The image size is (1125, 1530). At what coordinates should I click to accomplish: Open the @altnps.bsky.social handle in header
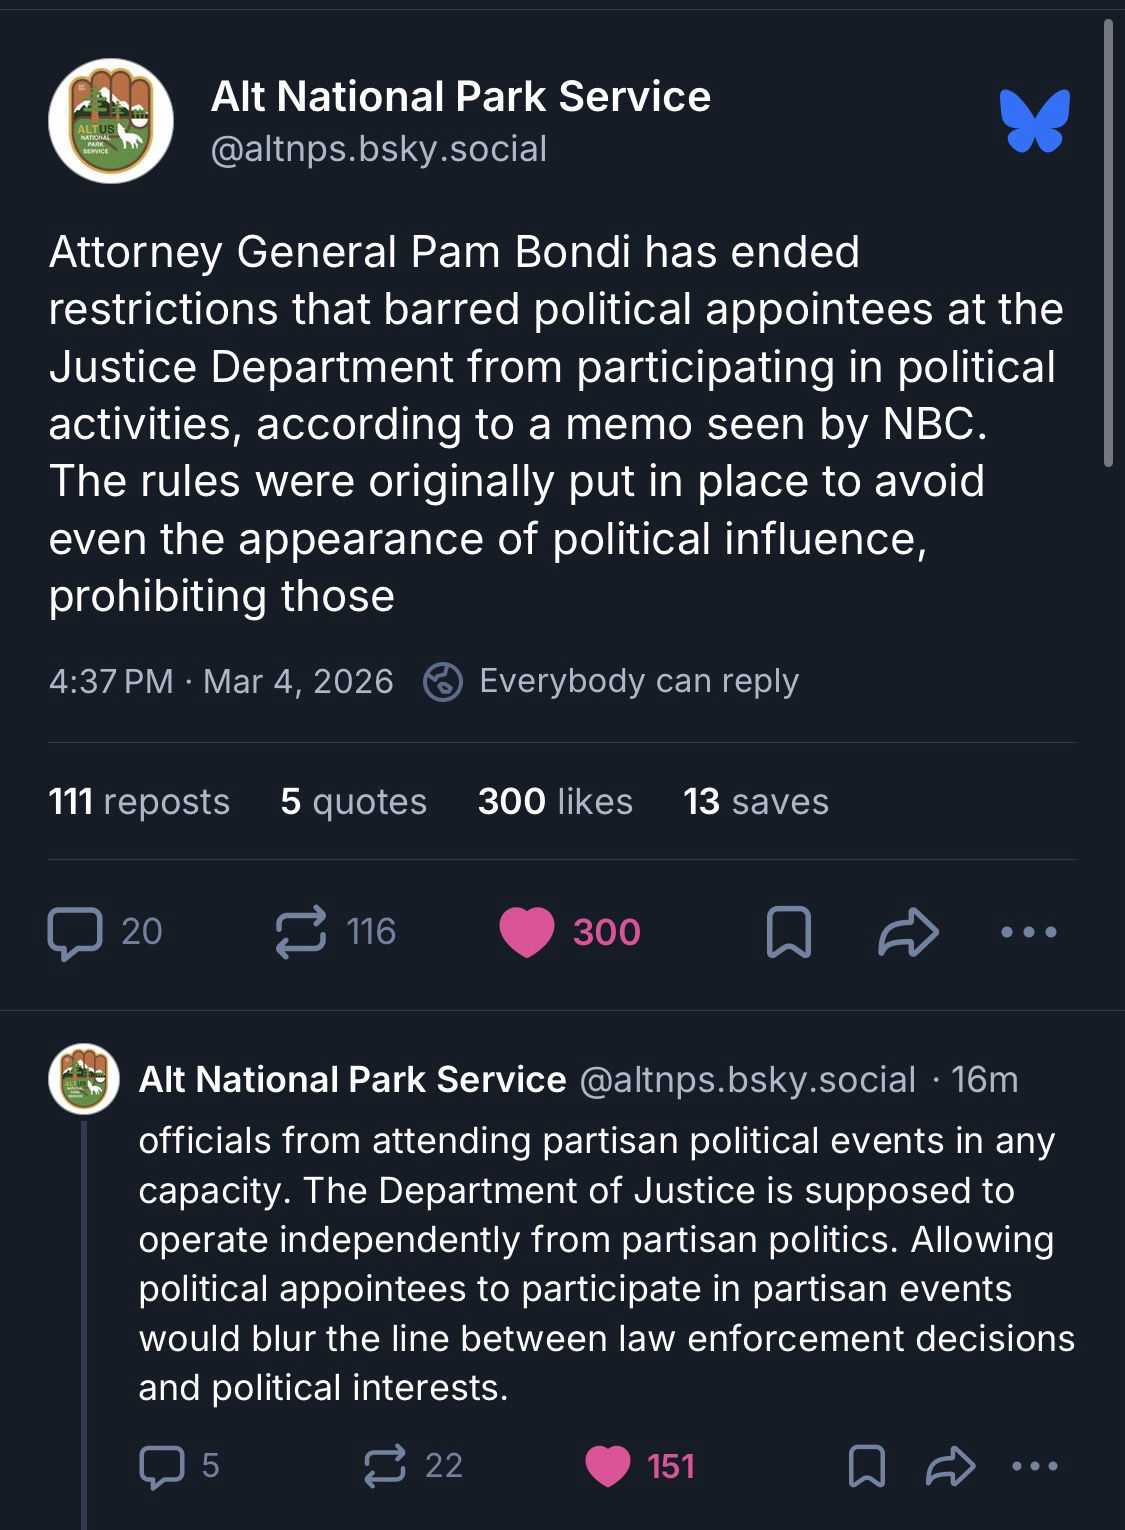tap(379, 149)
